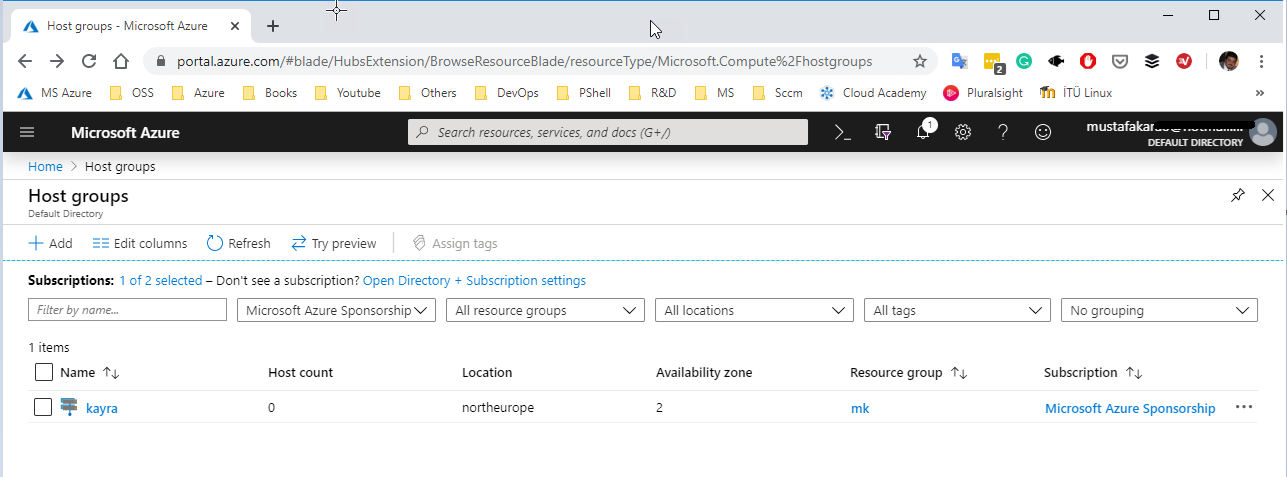1287x477 pixels.
Task: Tick the select-all checkbox in table header
Action: 44,372
